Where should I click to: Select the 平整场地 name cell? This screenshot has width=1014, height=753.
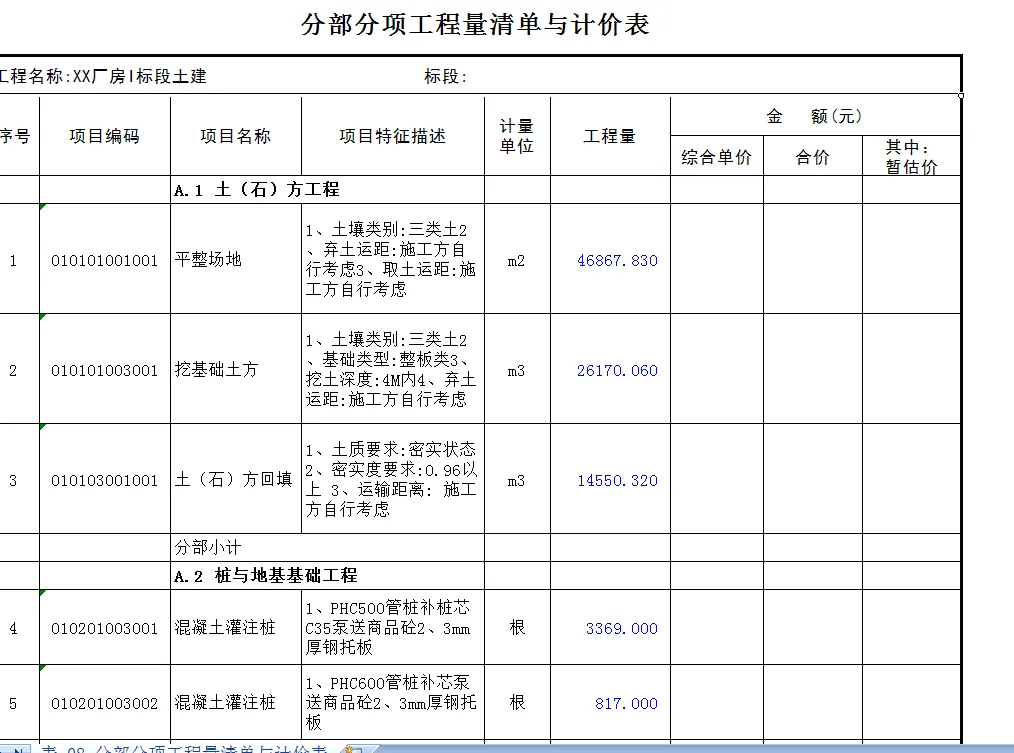235,259
